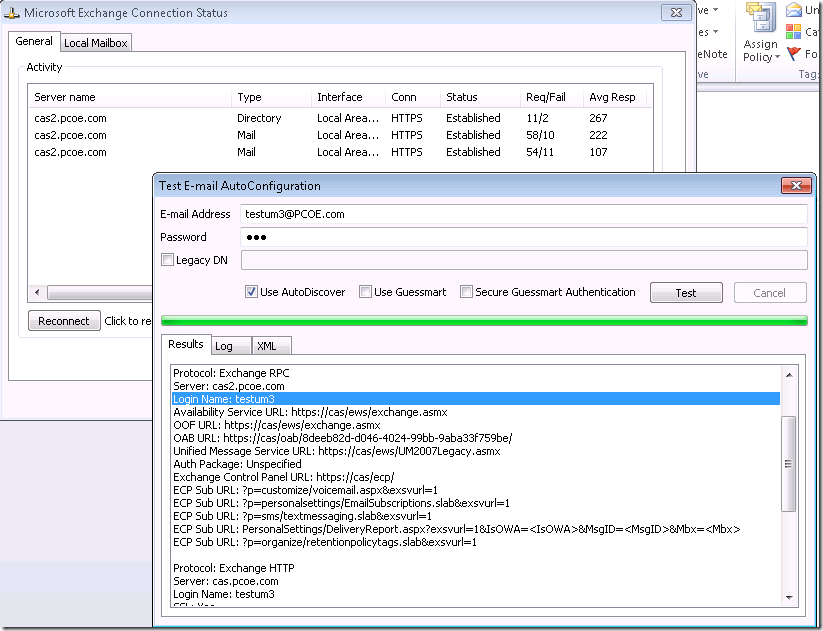Image resolution: width=823 pixels, height=631 pixels.
Task: Click the Unified Message Service URL line
Action: (476, 451)
